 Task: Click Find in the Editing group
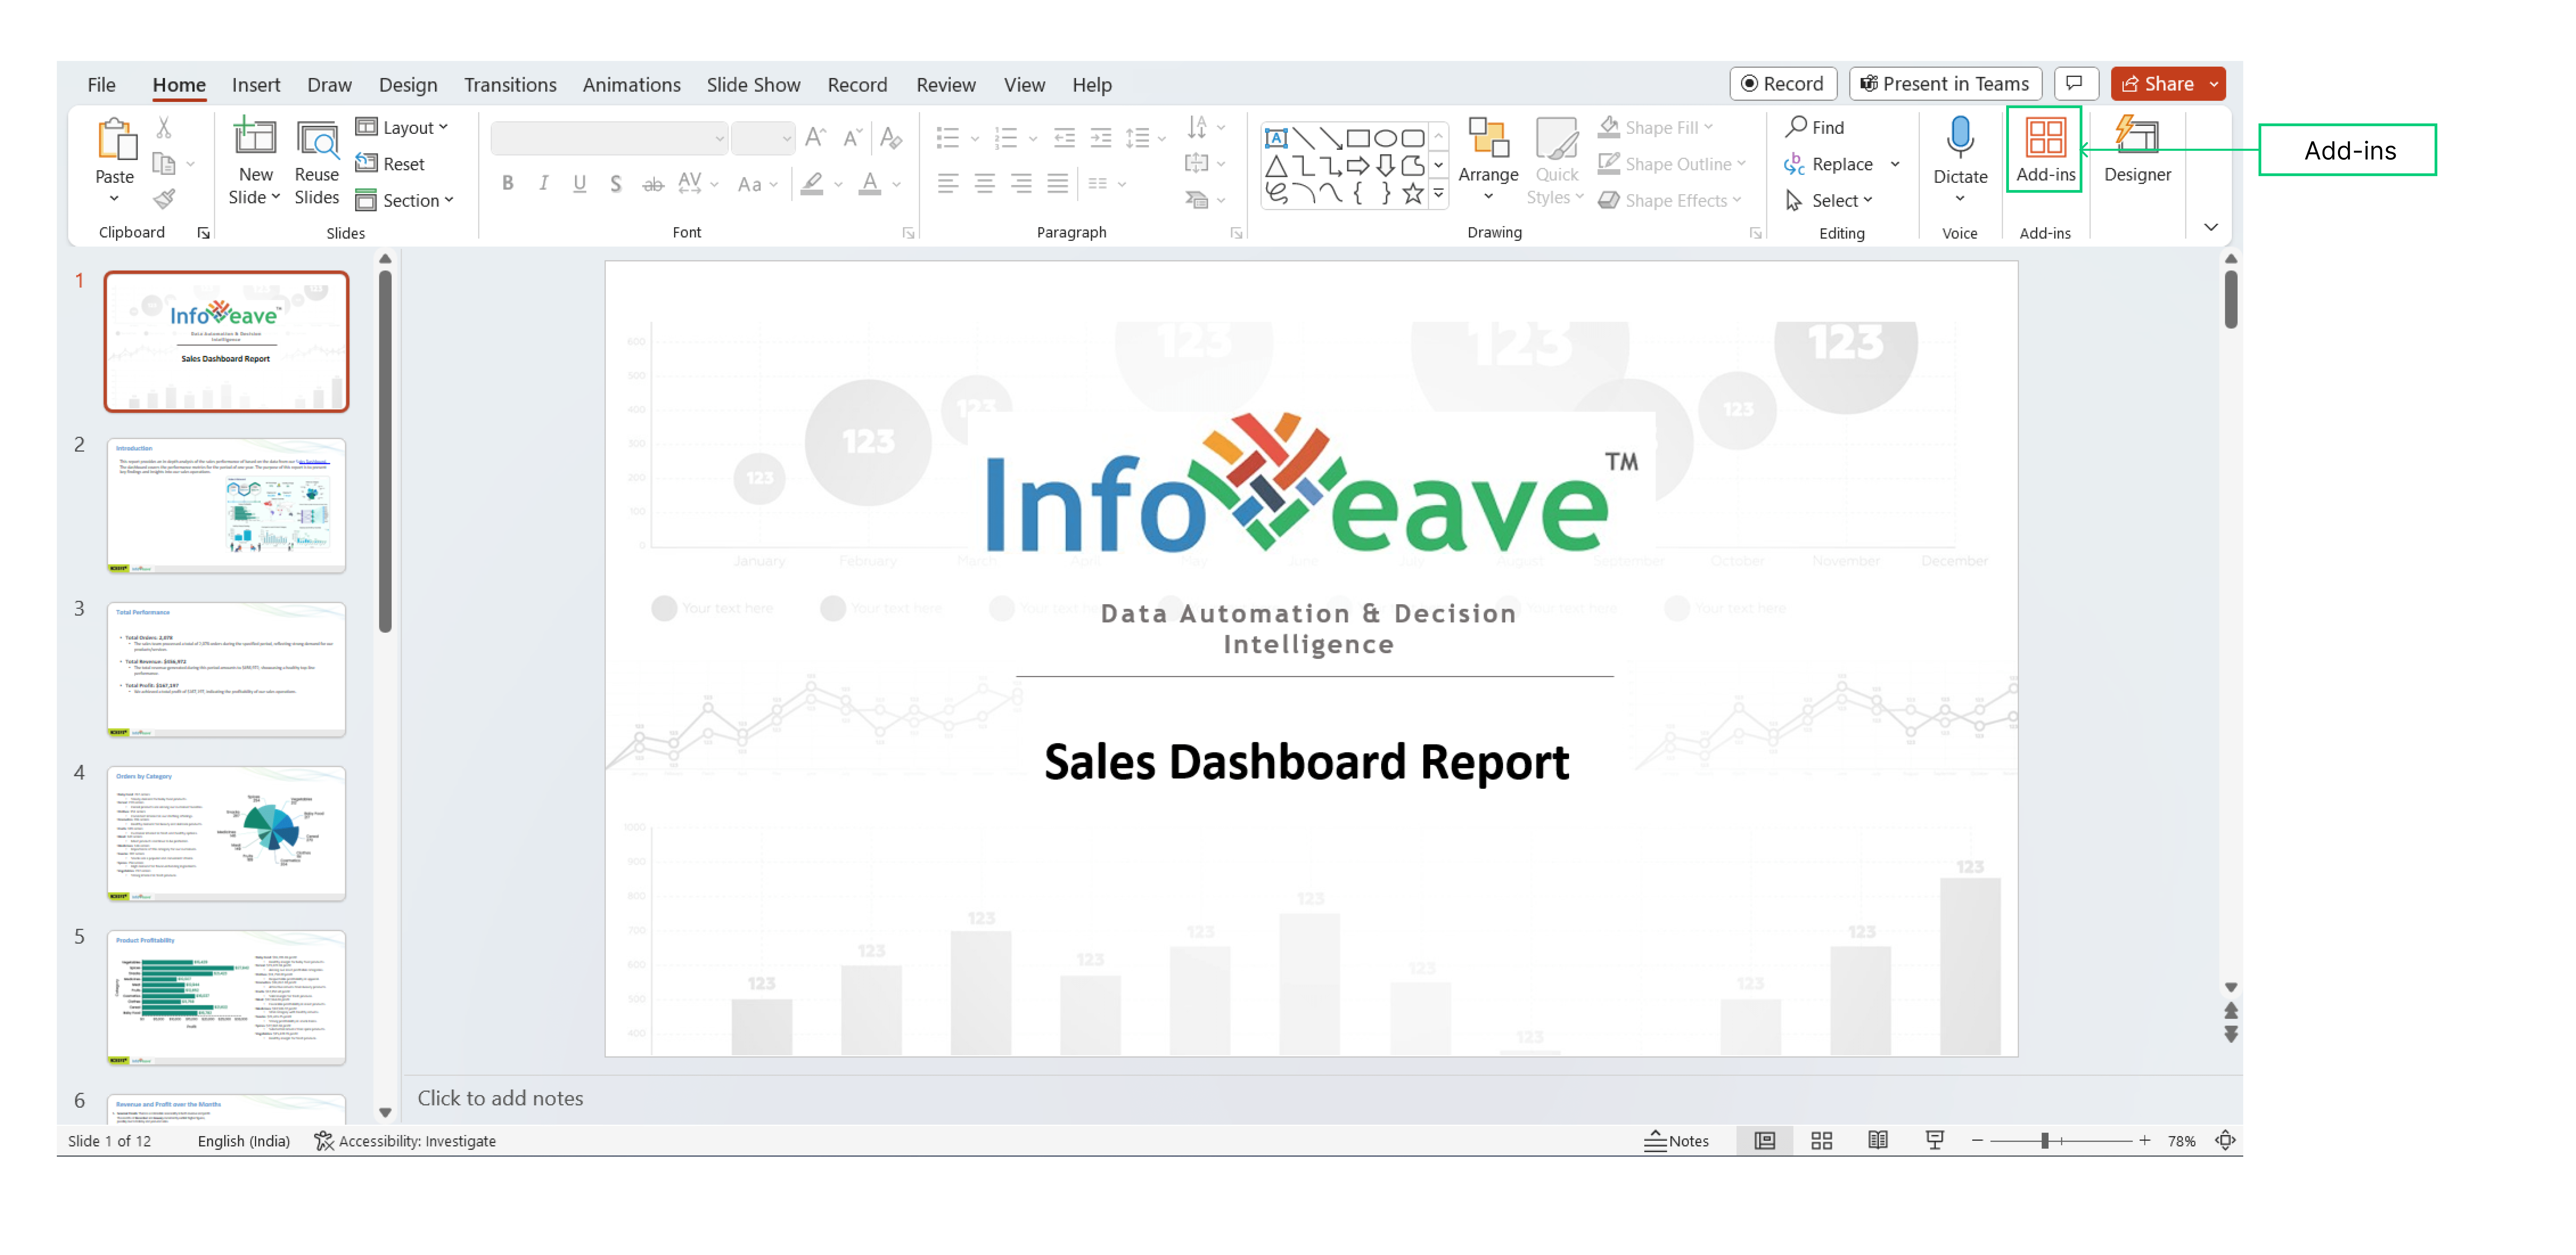pyautogui.click(x=1815, y=127)
